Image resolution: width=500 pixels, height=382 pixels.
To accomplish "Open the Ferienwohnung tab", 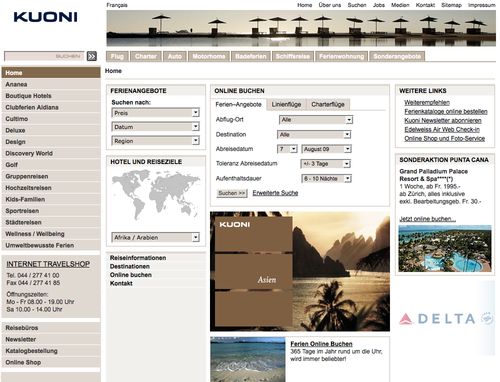I will [341, 56].
